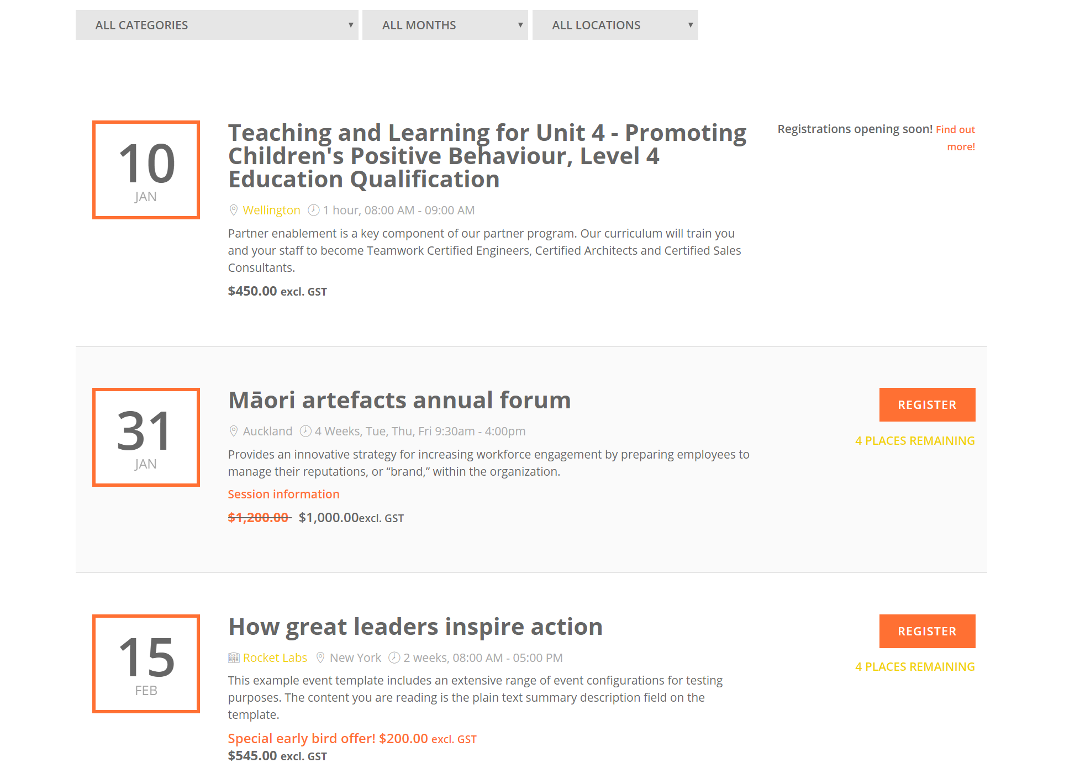Viewport: 1080px width, 768px height.
Task: Open the All Categories dropdown
Action: tap(217, 25)
